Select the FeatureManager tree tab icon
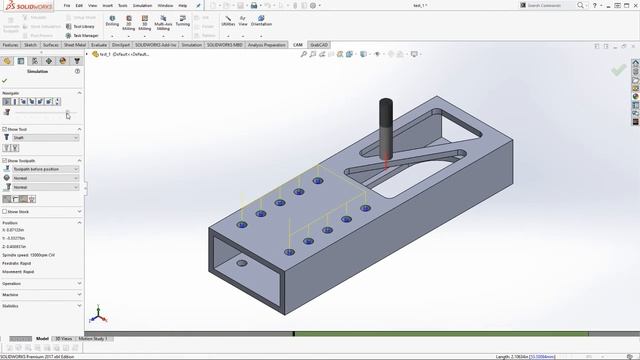 pyautogui.click(x=7, y=61)
